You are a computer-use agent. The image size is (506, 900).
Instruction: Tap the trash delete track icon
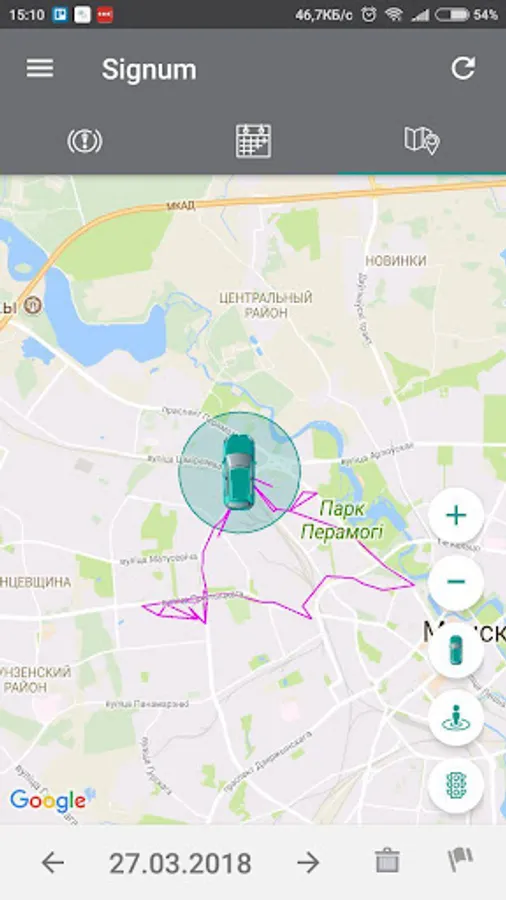click(x=387, y=861)
